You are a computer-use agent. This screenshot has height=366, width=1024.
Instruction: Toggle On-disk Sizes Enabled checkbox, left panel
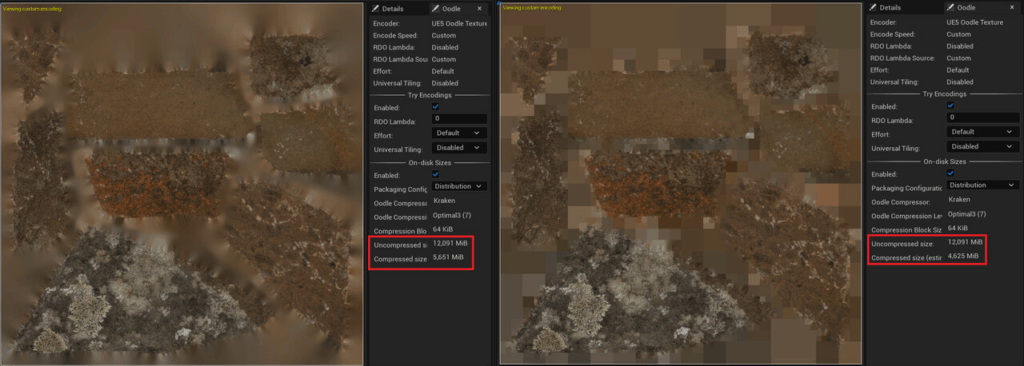pyautogui.click(x=436, y=175)
